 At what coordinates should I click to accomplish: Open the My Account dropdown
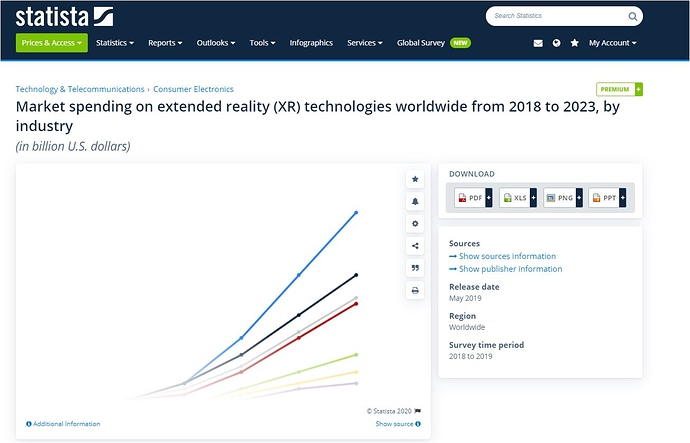click(613, 43)
